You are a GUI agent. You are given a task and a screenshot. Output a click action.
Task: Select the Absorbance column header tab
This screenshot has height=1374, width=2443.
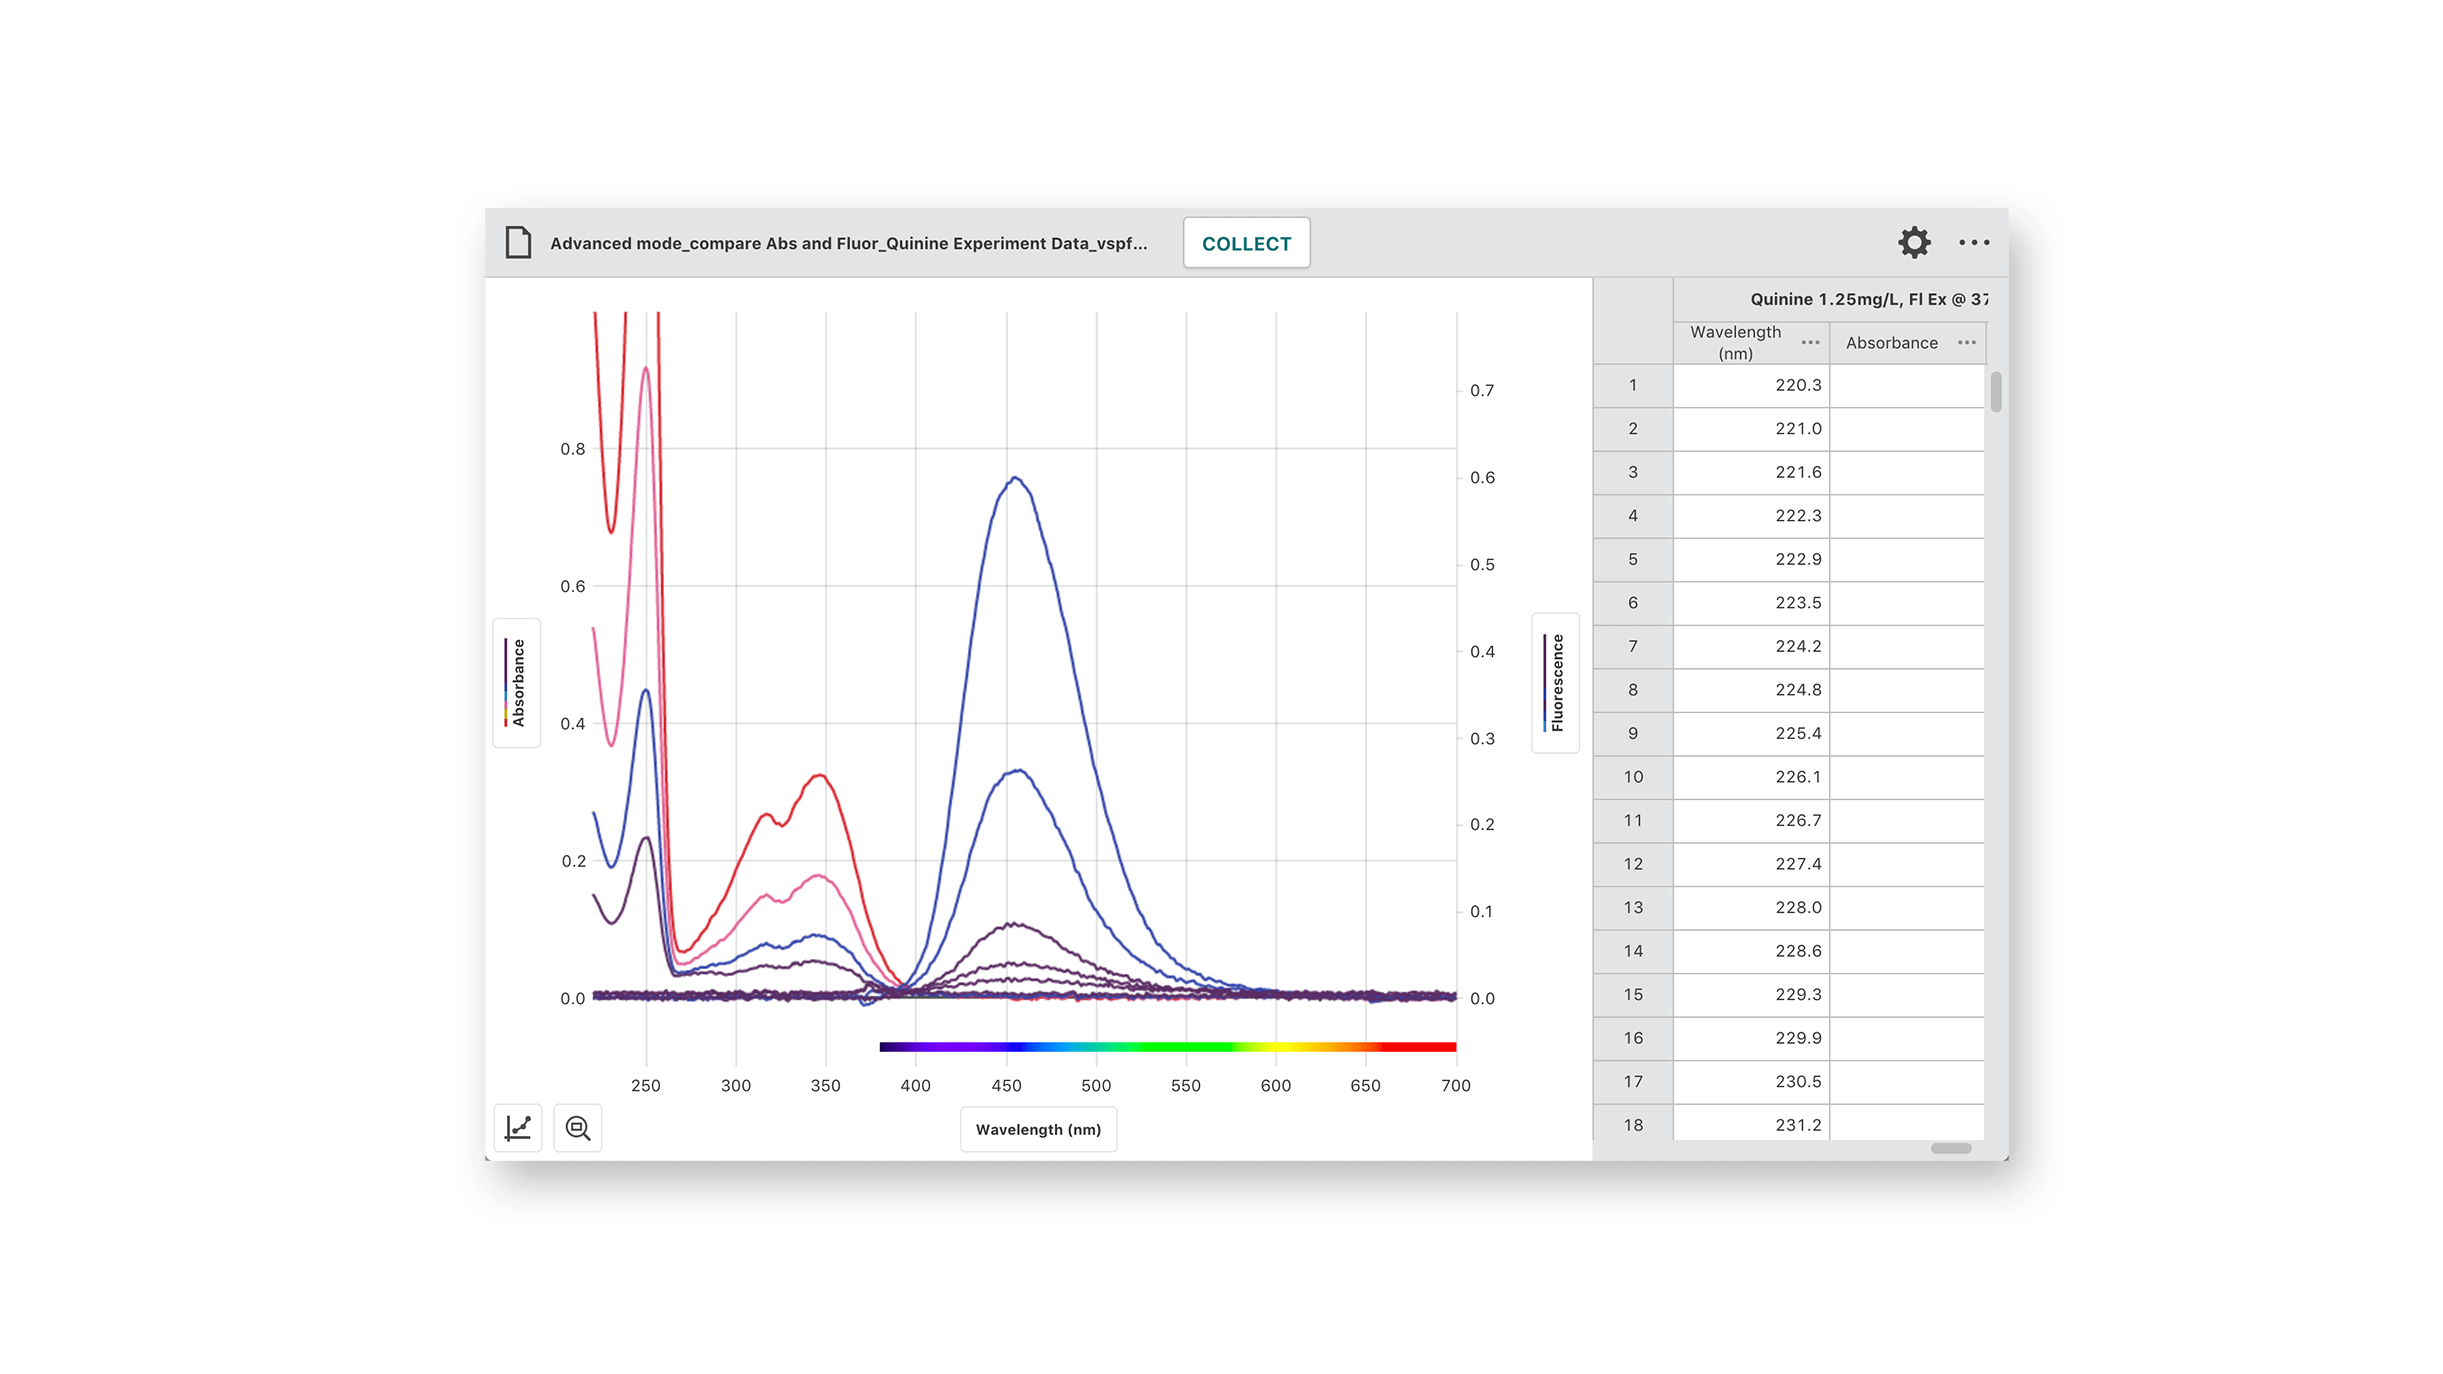[x=1892, y=342]
